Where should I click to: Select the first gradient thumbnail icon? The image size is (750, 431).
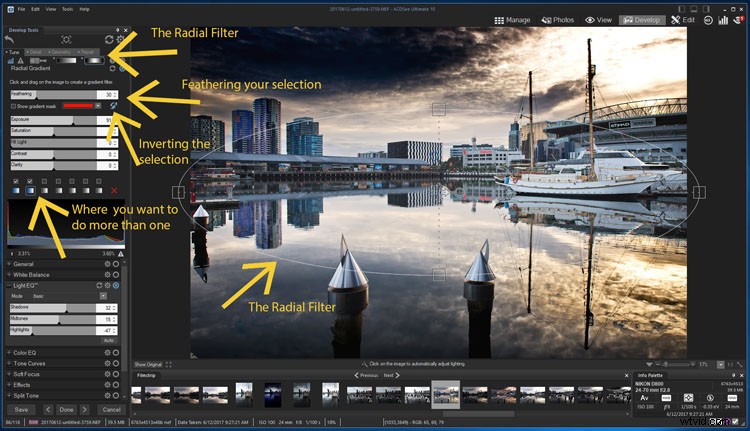[16, 190]
